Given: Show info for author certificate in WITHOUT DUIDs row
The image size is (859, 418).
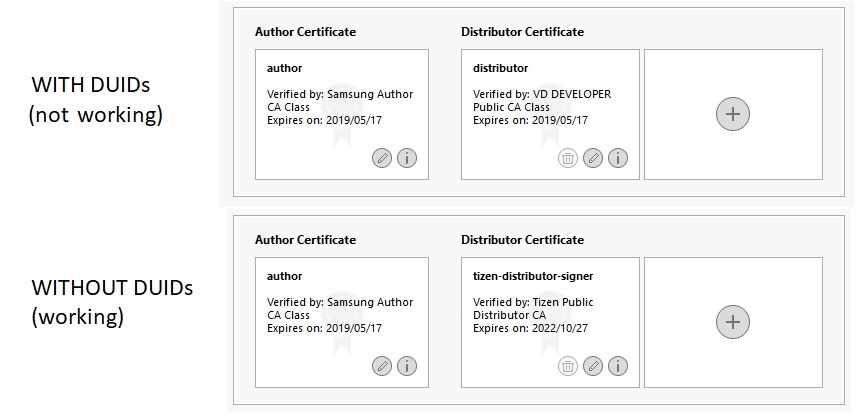Looking at the screenshot, I should pyautogui.click(x=407, y=366).
